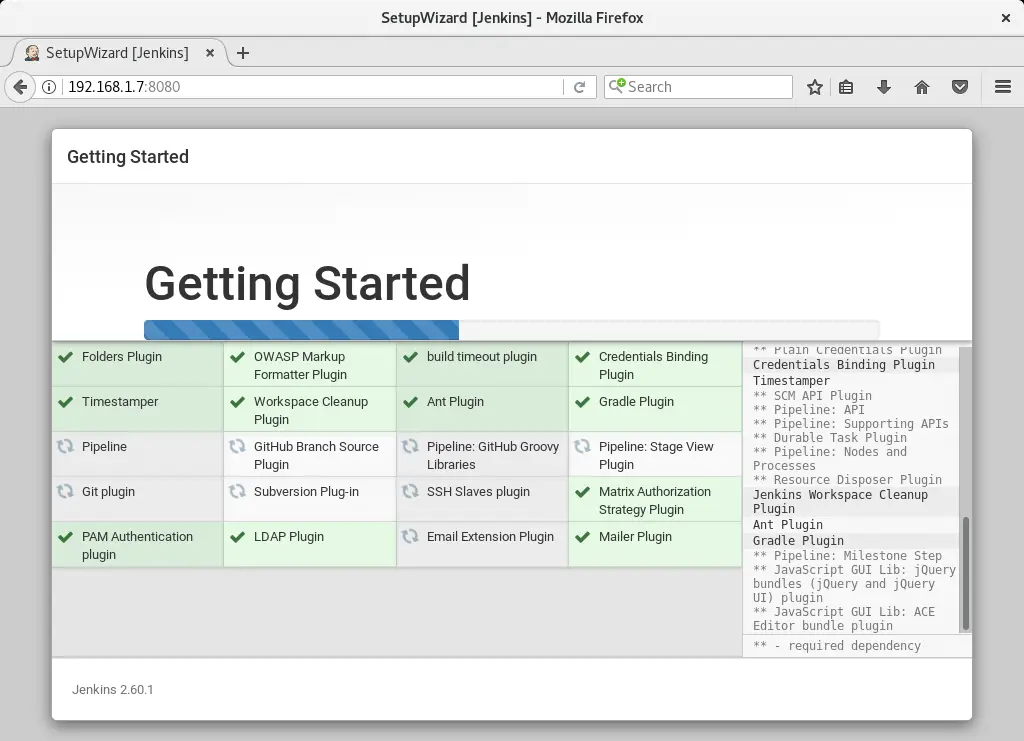Click 'LDAP Plugin' cell text

tap(289, 537)
